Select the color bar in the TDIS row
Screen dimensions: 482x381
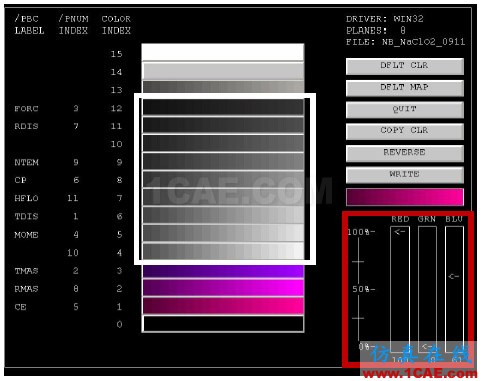click(223, 216)
